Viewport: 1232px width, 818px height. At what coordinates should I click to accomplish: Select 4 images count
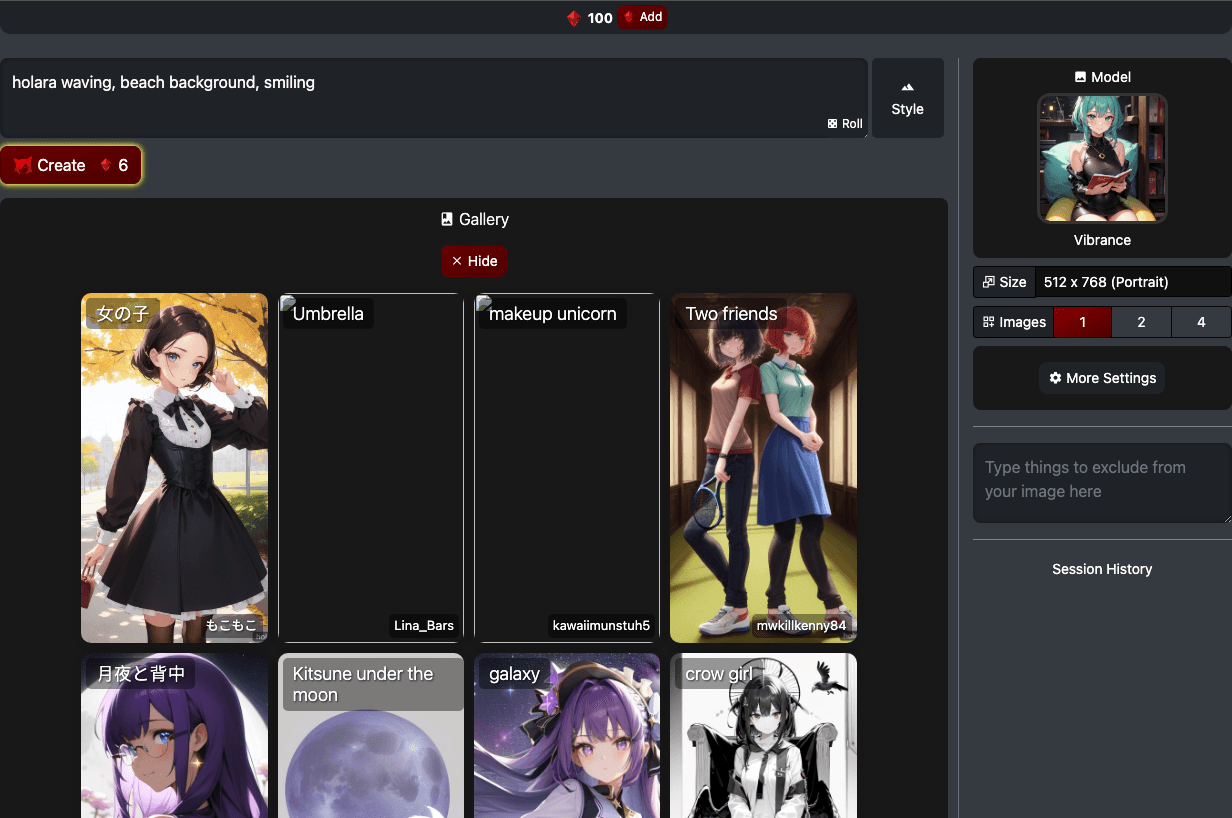pyautogui.click(x=1201, y=322)
